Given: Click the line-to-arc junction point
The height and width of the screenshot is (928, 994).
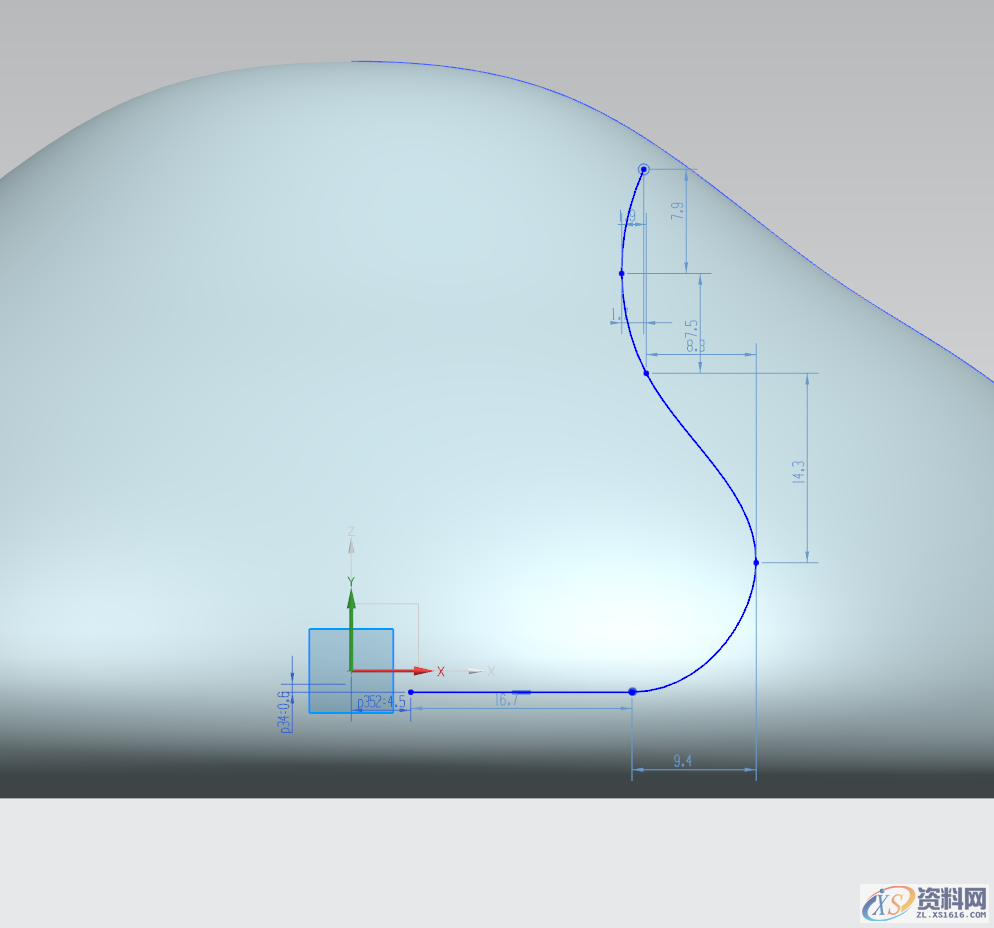Looking at the screenshot, I should [632, 691].
